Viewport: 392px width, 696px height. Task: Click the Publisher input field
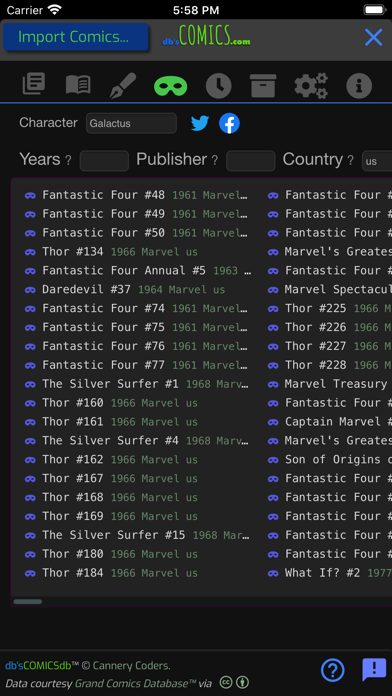click(x=251, y=161)
